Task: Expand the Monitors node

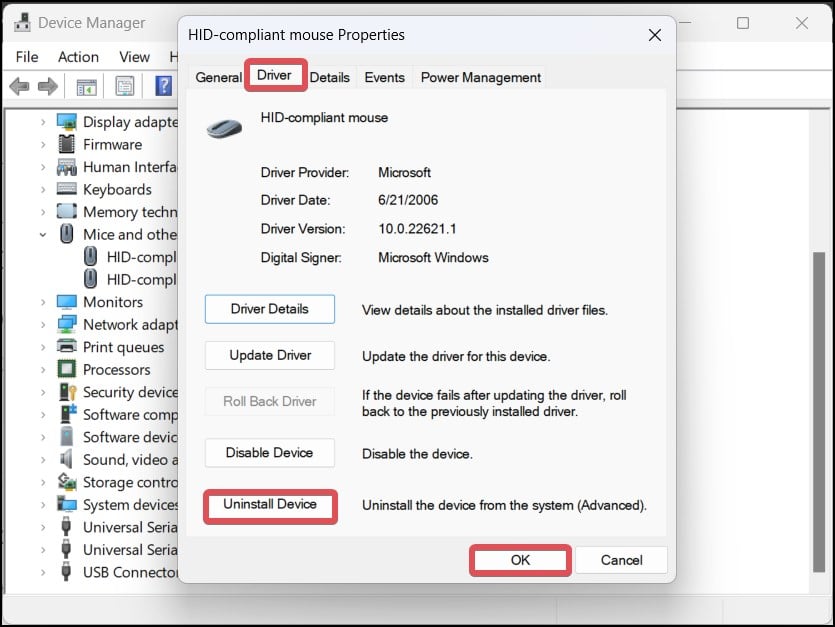Action: (43, 302)
